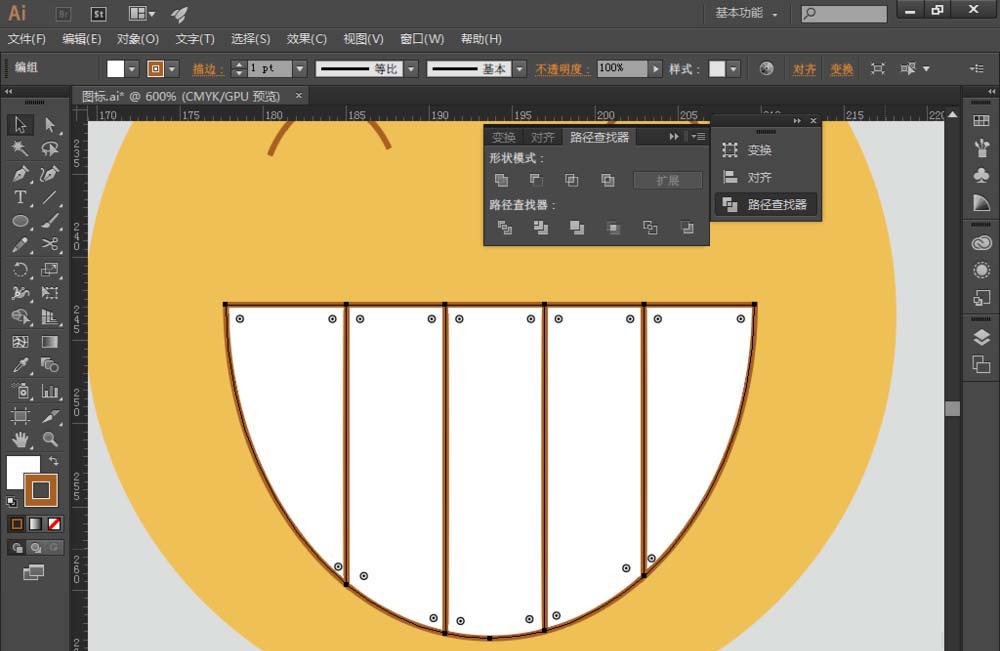Select the Rotate tool

20,269
